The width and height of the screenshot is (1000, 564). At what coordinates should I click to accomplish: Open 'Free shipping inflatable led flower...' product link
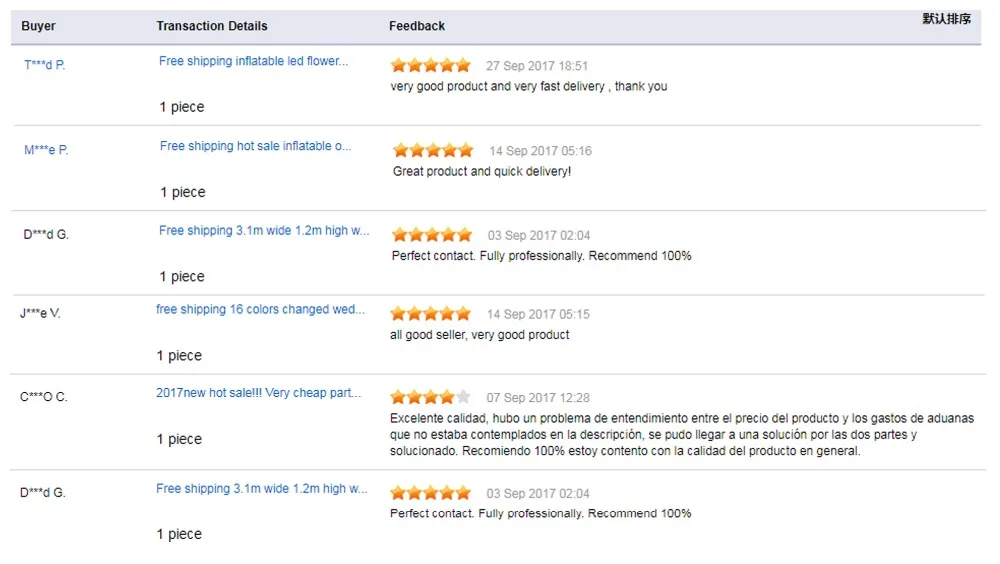pyautogui.click(x=253, y=61)
